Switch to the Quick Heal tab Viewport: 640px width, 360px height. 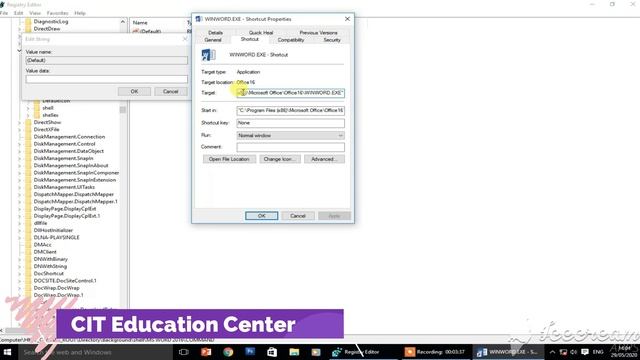pos(261,33)
